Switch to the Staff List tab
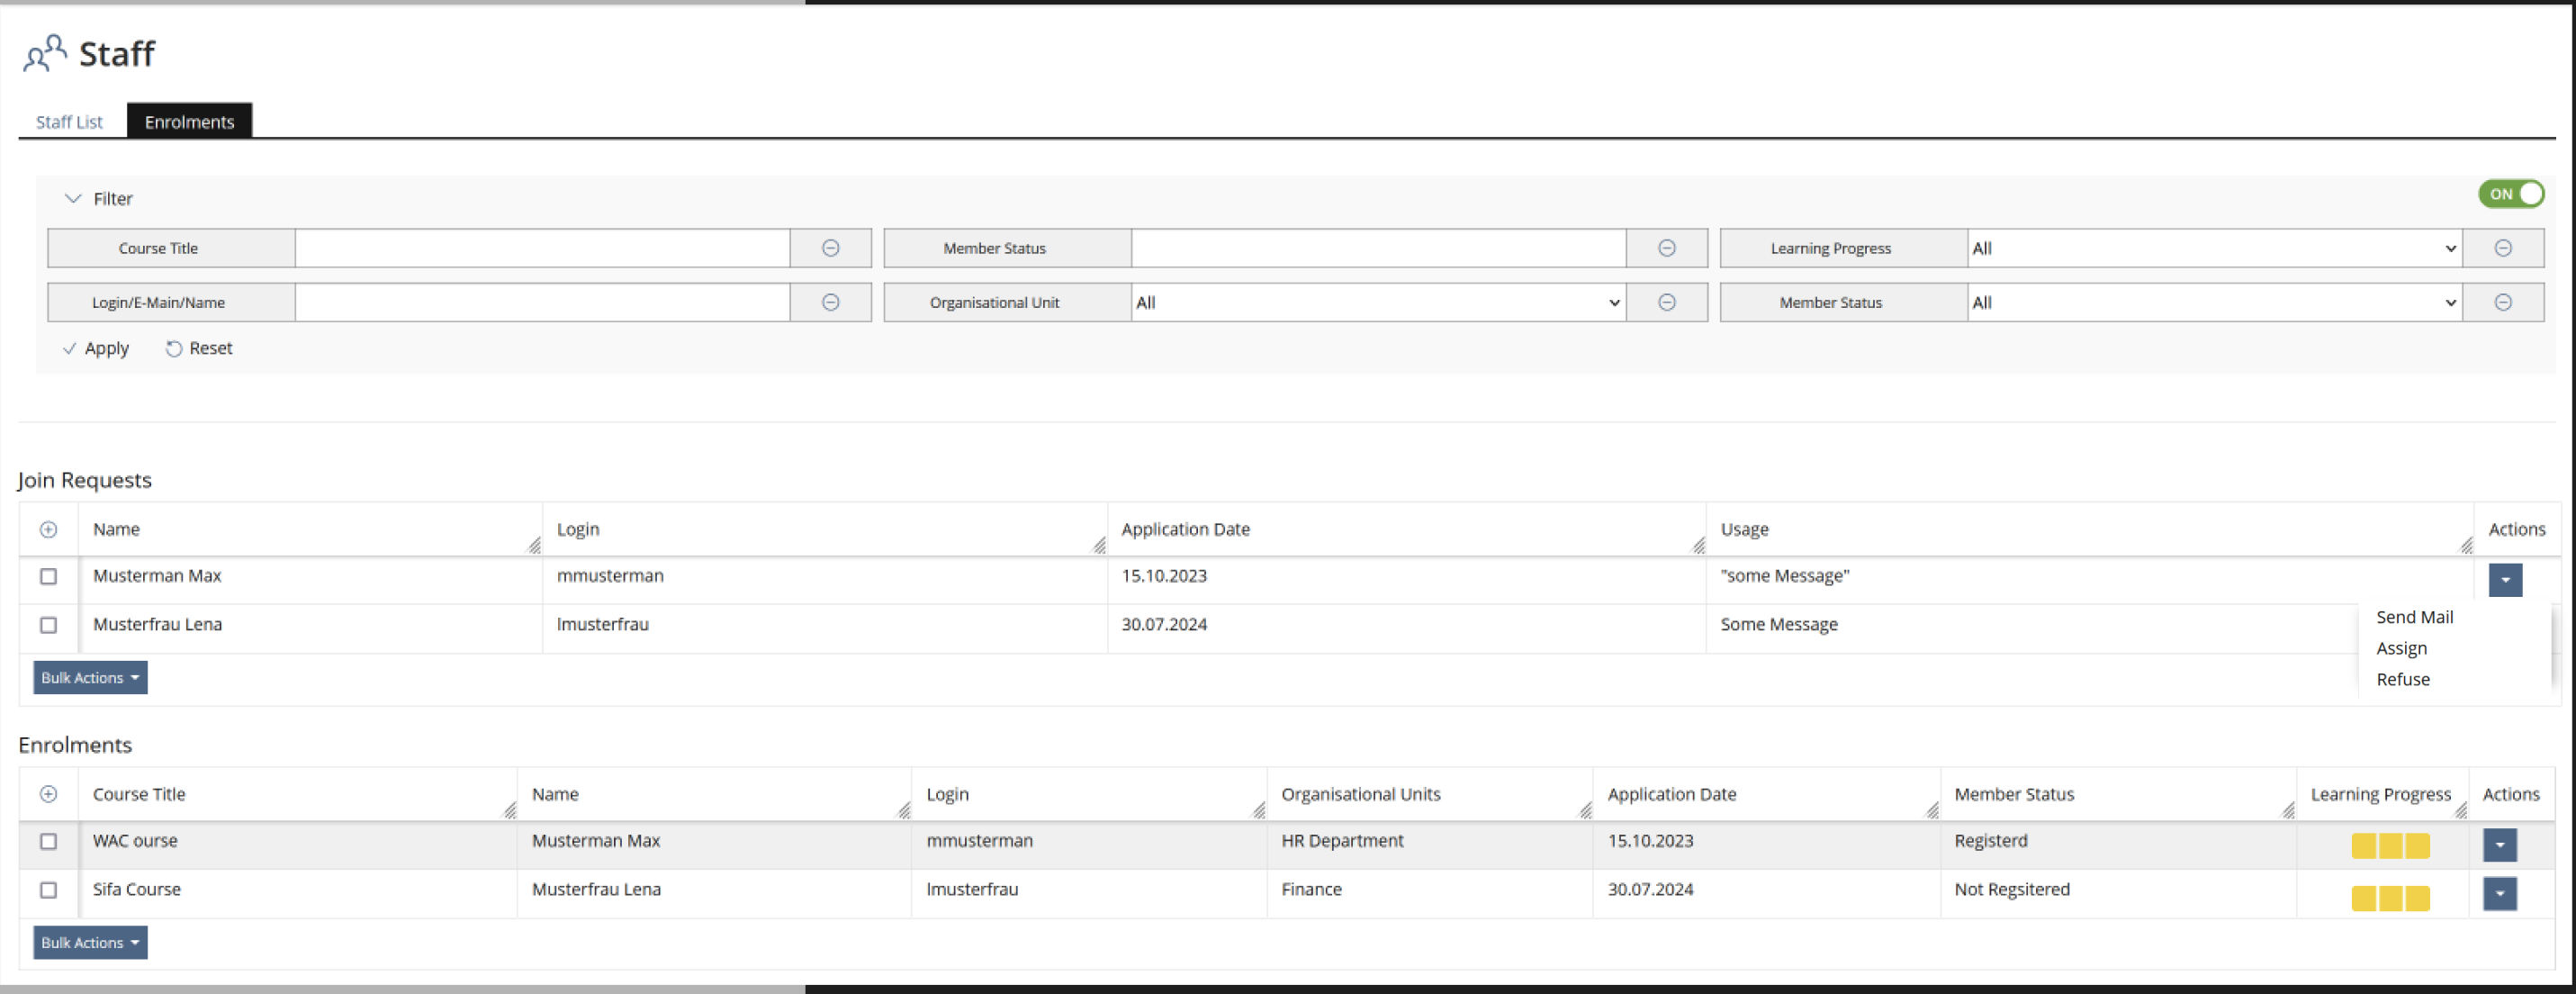 pos(69,122)
